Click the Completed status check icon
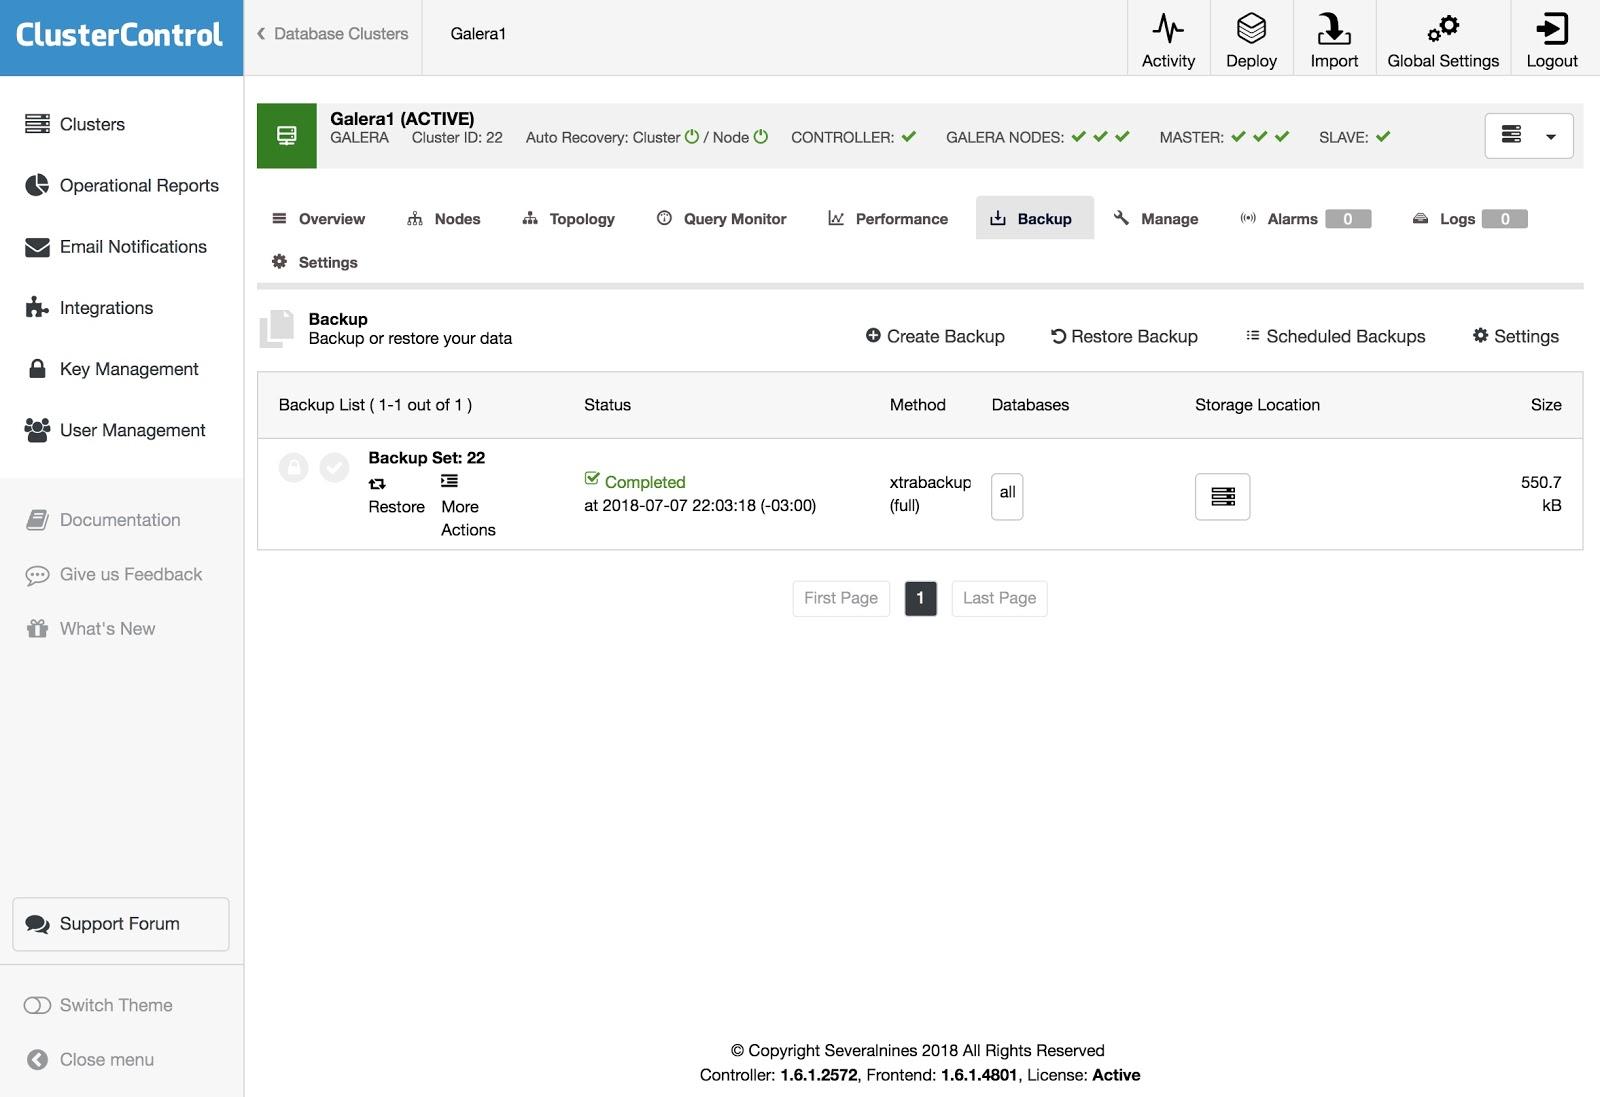 pos(592,479)
